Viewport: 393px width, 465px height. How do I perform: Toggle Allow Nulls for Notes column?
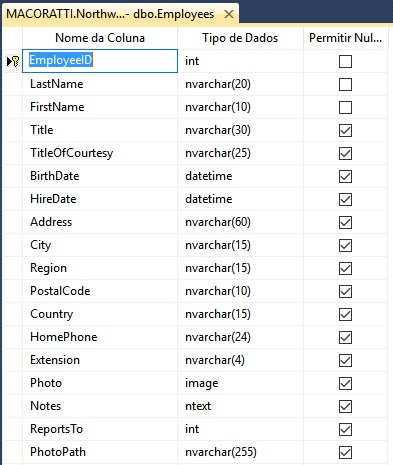345,406
